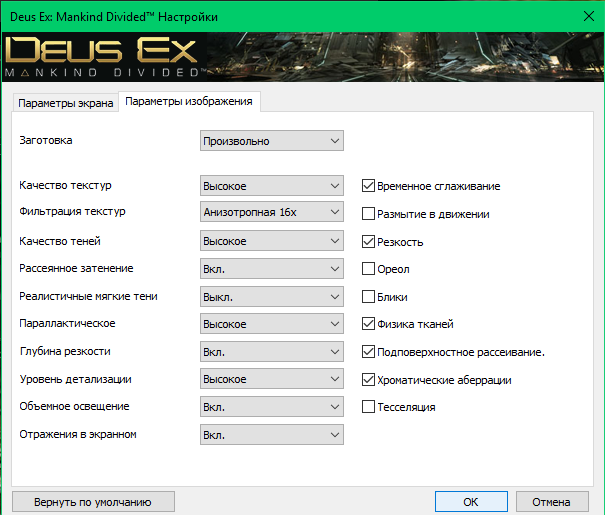Screen dimensions: 605x515
Task: Click the Вернуть по умолчанию button
Action: click(x=93, y=502)
